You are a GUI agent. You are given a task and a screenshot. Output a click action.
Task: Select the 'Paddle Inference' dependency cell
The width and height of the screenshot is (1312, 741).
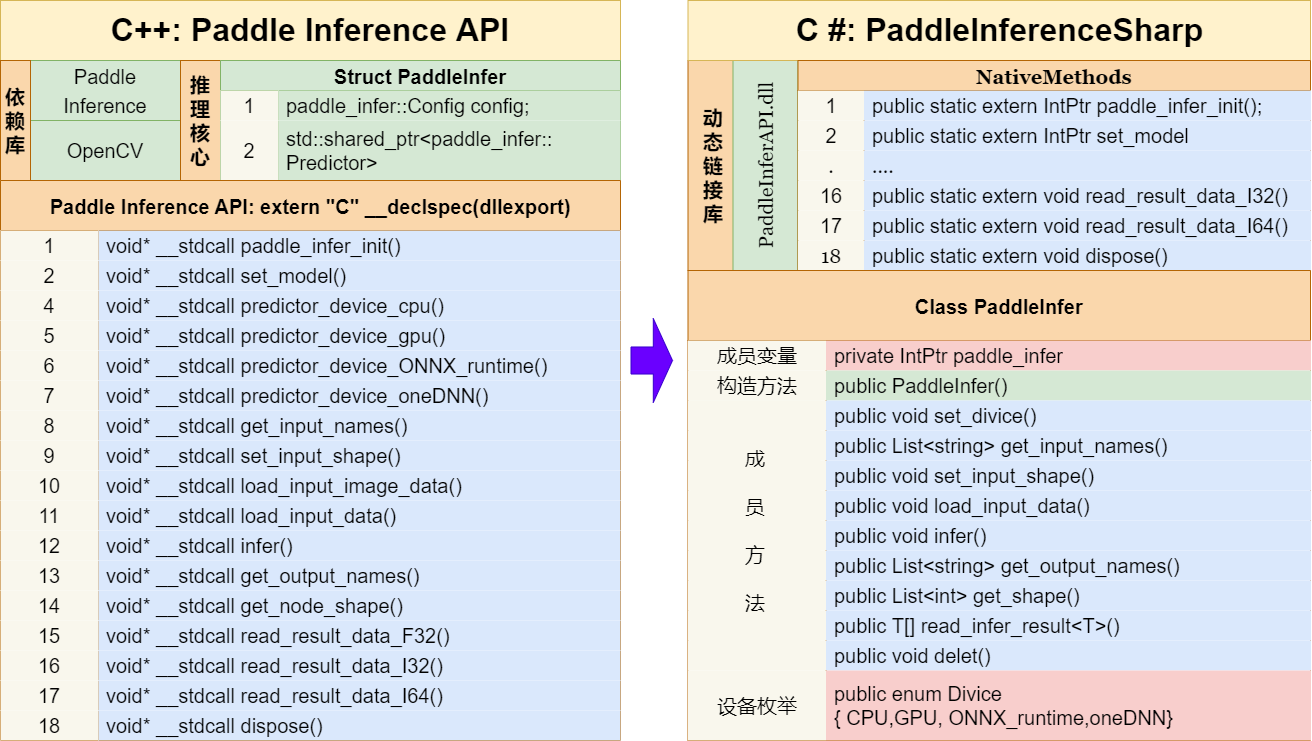point(104,92)
